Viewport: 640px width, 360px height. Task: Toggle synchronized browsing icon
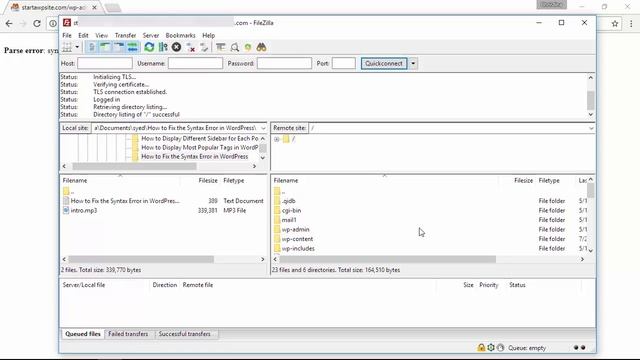click(248, 47)
